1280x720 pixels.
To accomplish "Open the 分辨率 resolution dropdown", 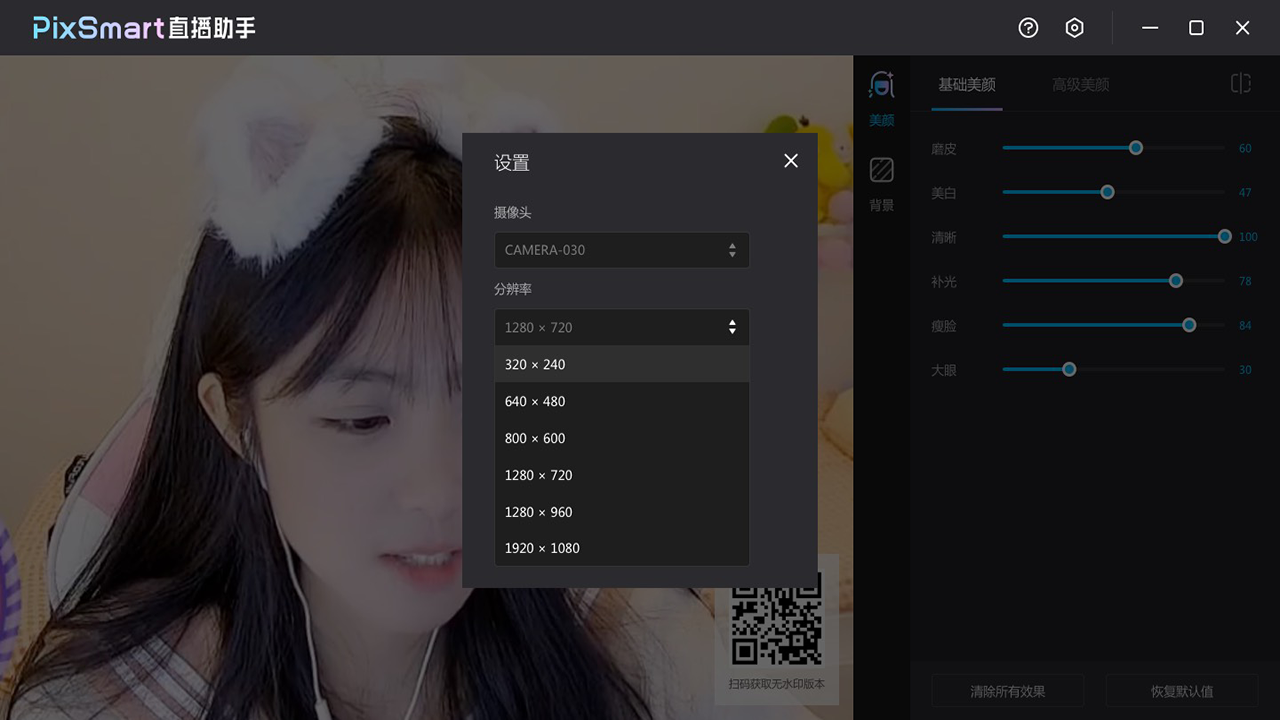I will [622, 327].
